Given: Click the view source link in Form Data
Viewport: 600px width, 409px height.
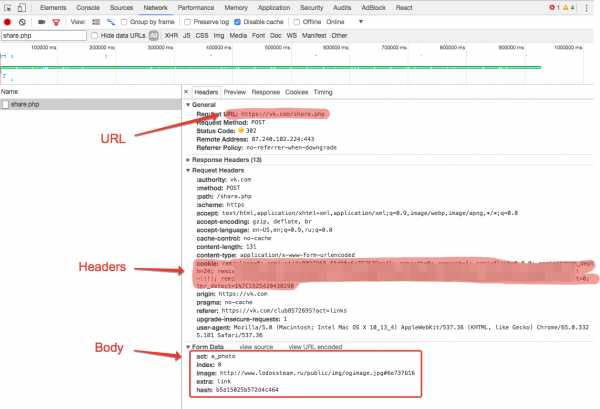Looking at the screenshot, I should 256,347.
